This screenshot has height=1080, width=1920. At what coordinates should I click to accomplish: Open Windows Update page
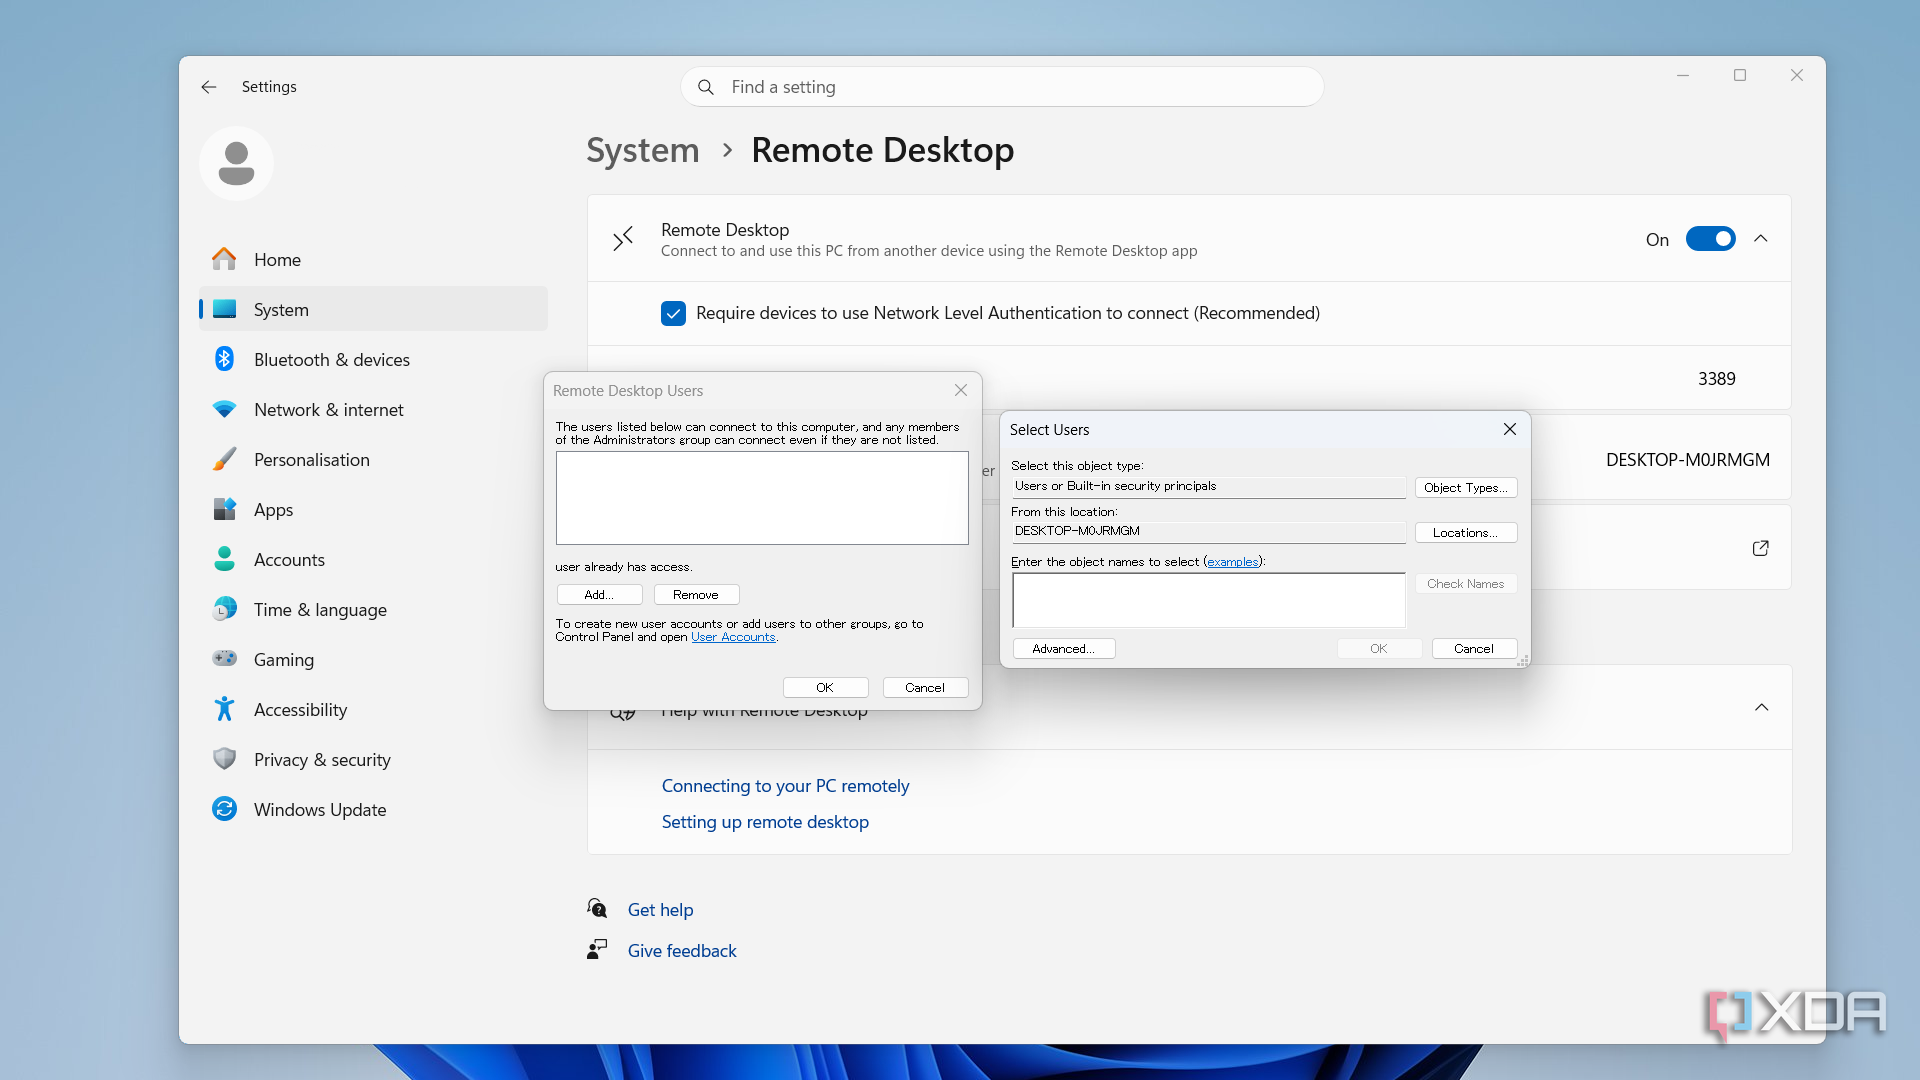tap(373, 809)
